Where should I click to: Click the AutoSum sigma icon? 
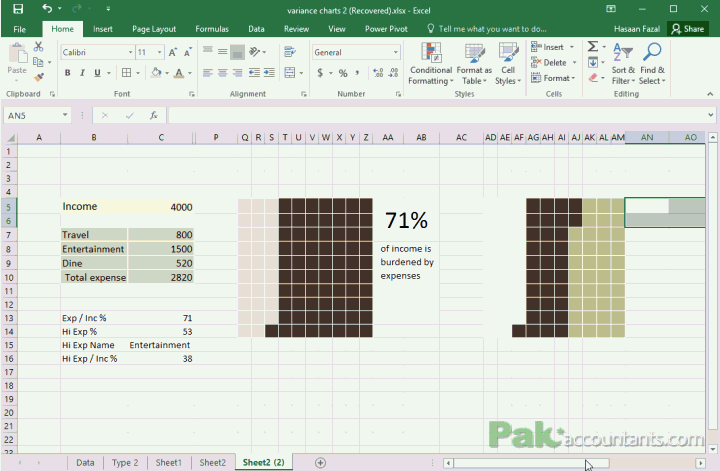(x=593, y=46)
